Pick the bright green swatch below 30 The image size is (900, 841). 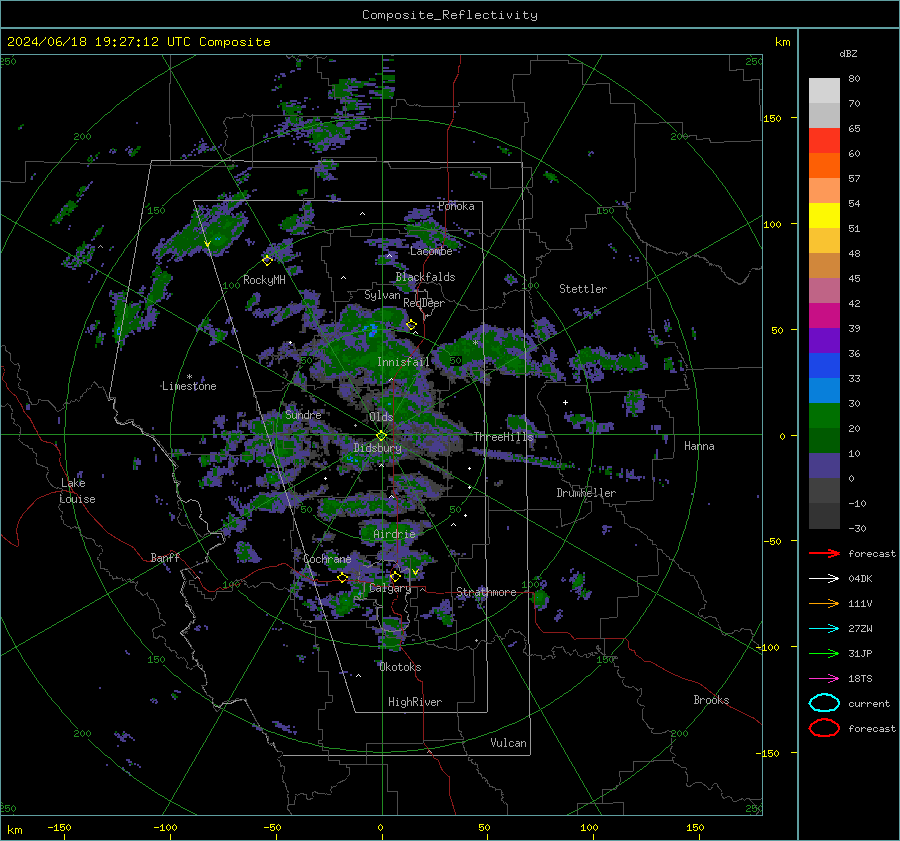824,416
